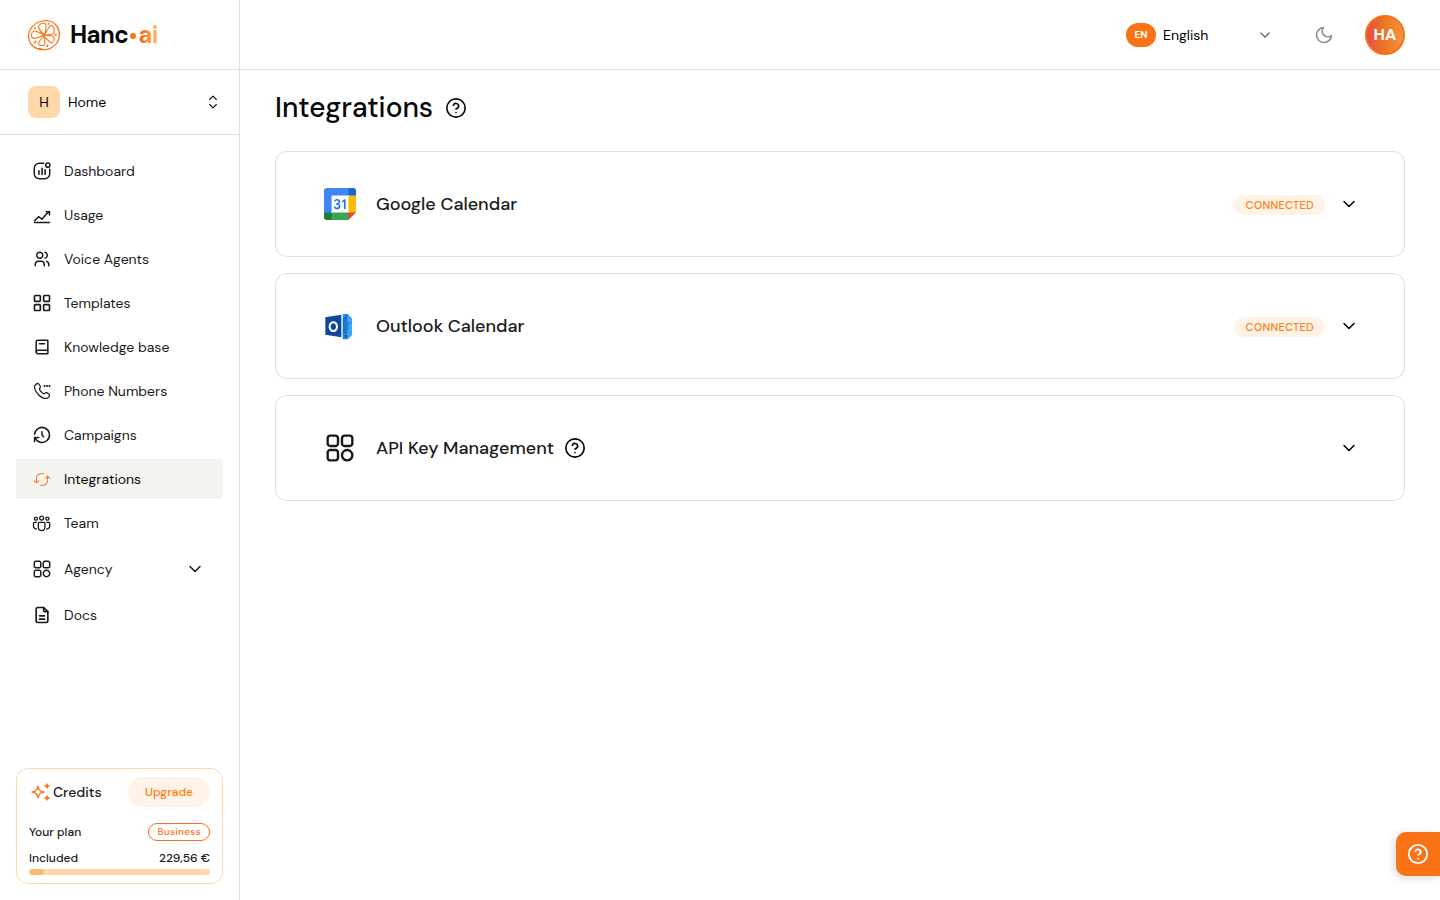The height and width of the screenshot is (900, 1440).
Task: Click the Upgrade button
Action: 168,791
